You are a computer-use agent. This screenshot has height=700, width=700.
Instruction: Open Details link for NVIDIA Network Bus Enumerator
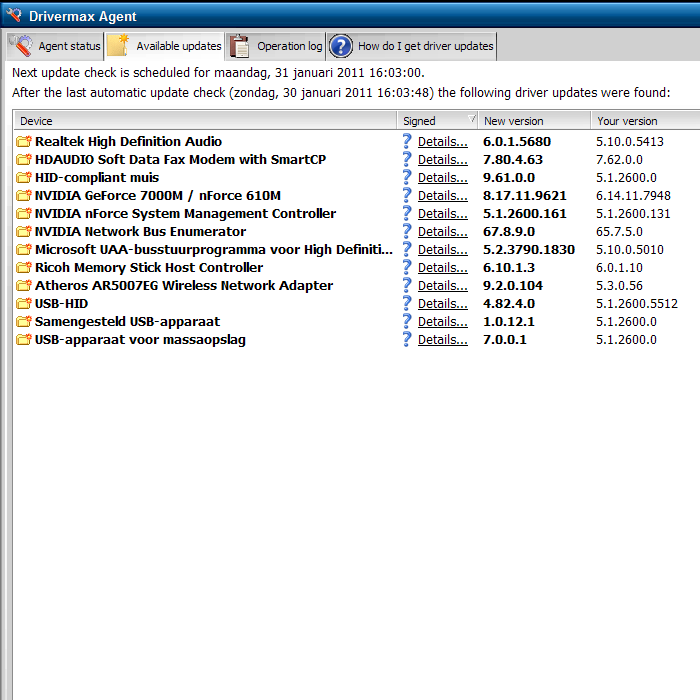point(443,231)
